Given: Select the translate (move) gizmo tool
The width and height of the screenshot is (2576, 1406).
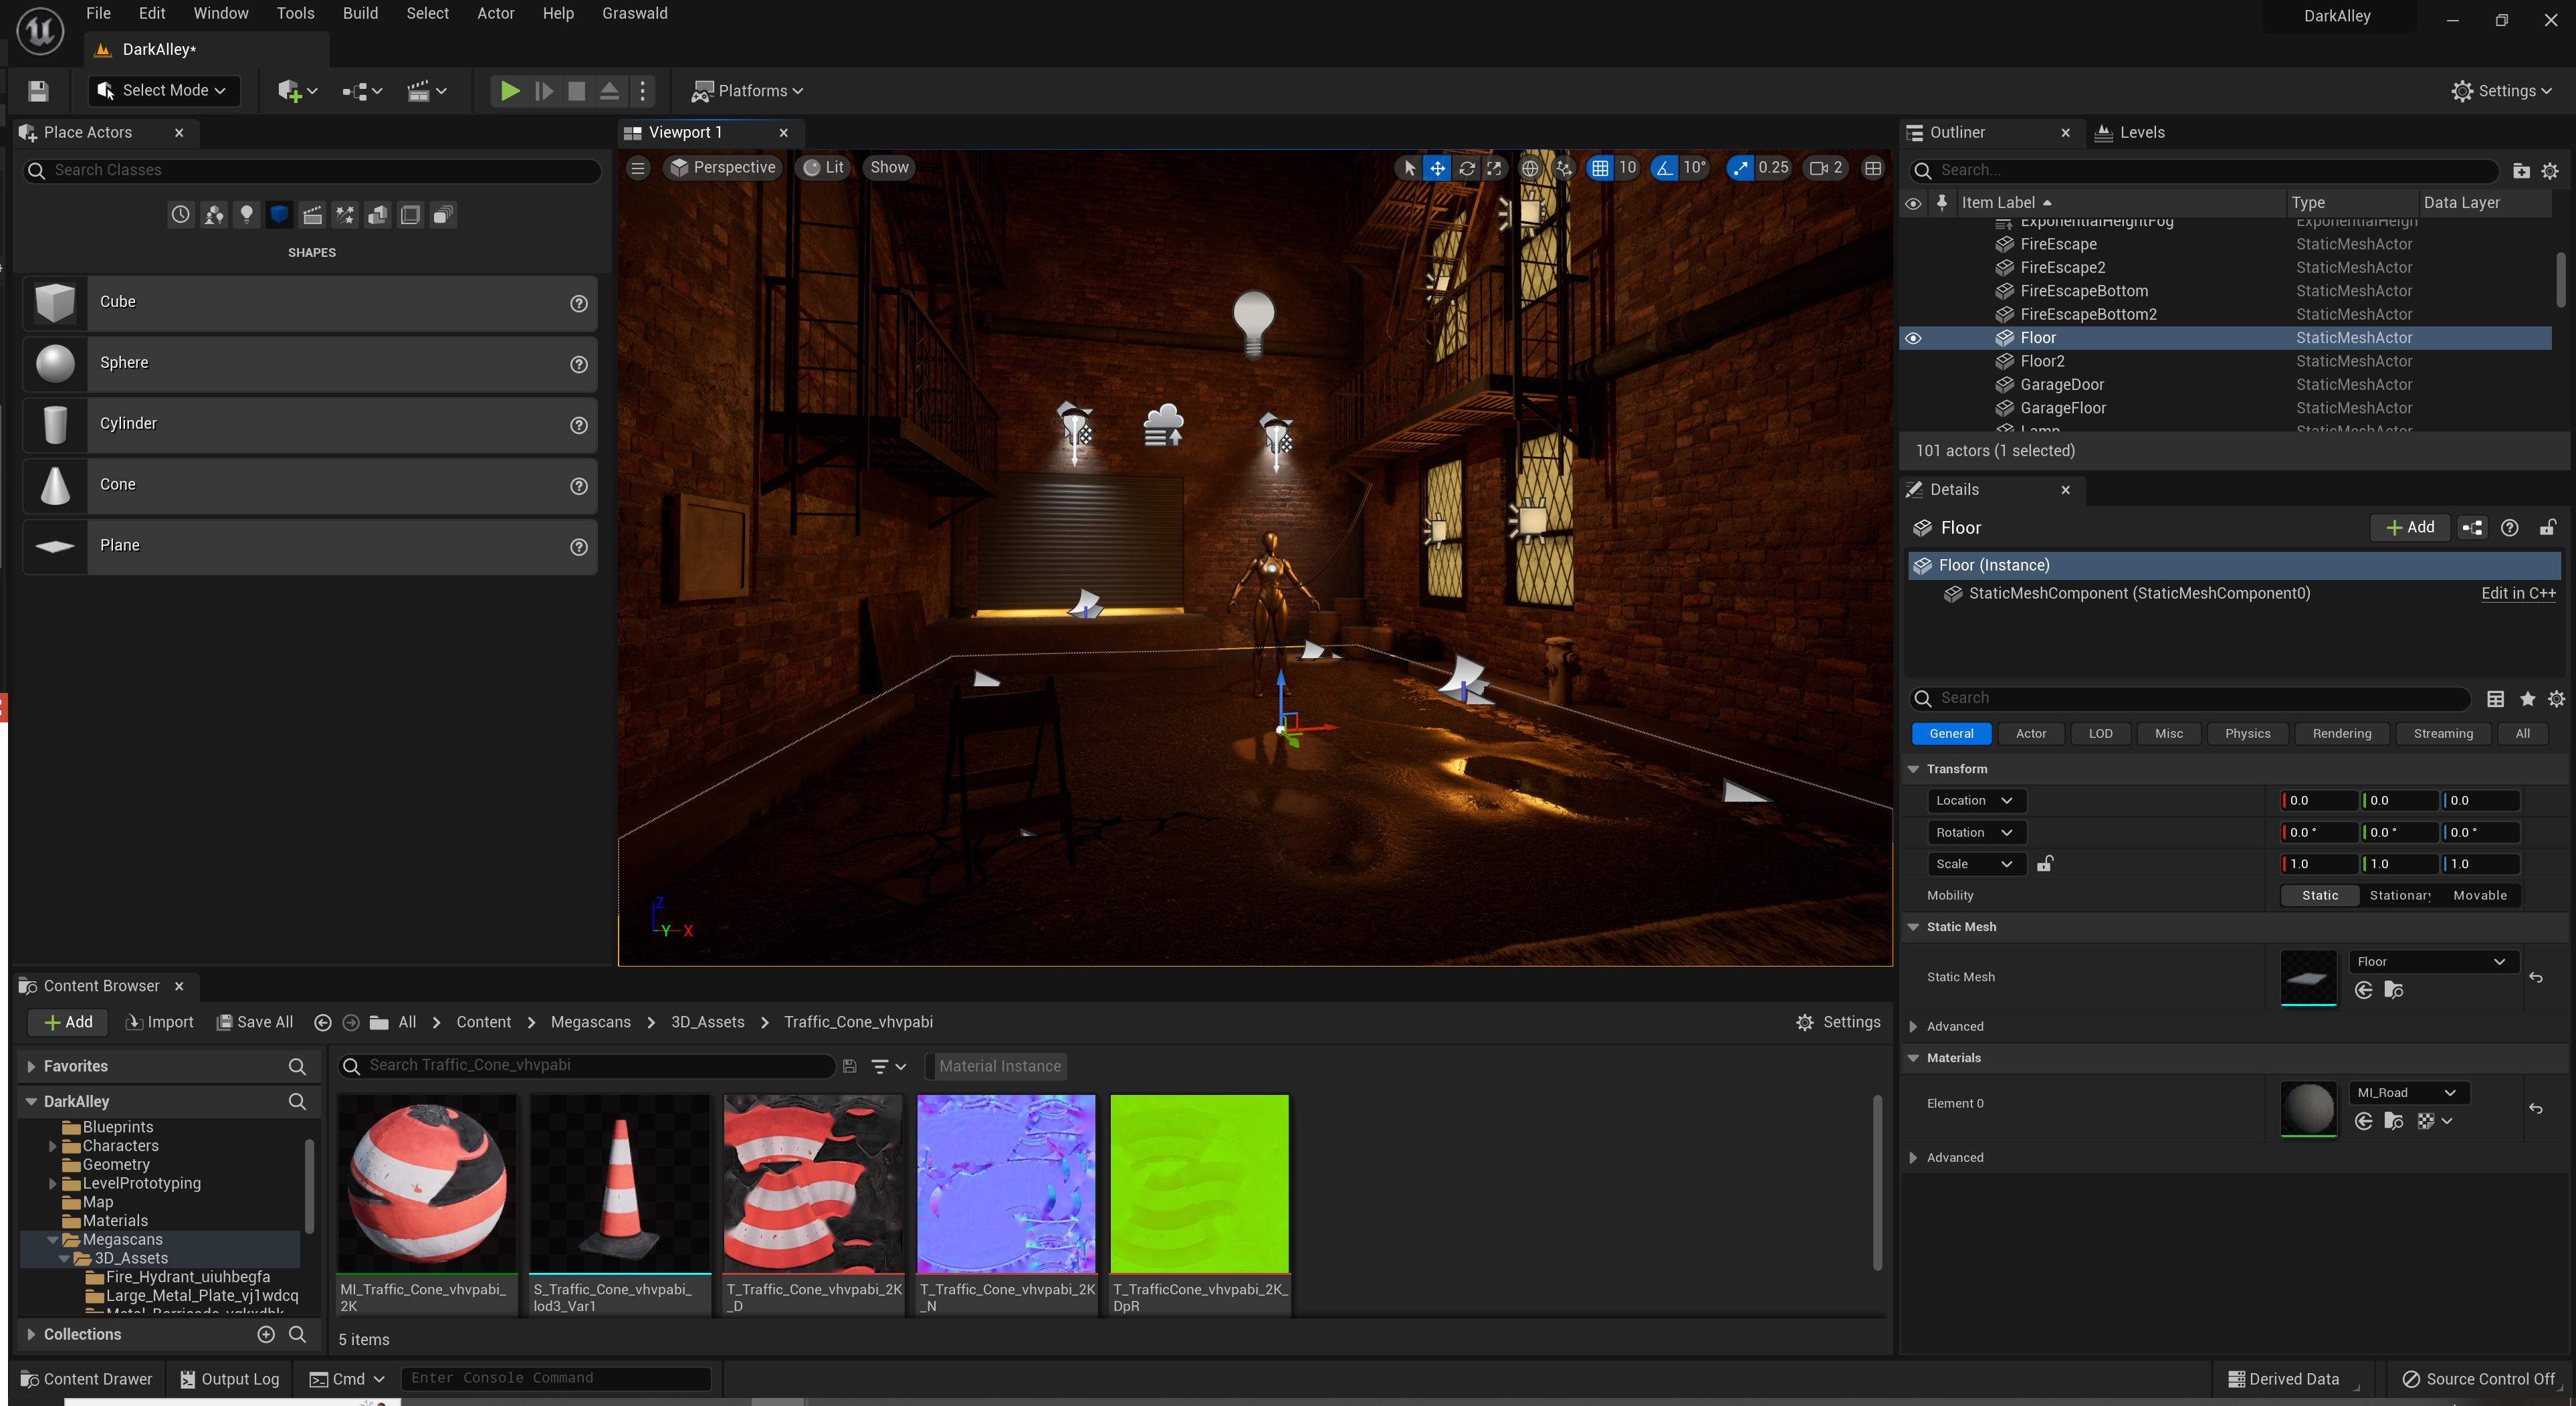Looking at the screenshot, I should [1437, 168].
